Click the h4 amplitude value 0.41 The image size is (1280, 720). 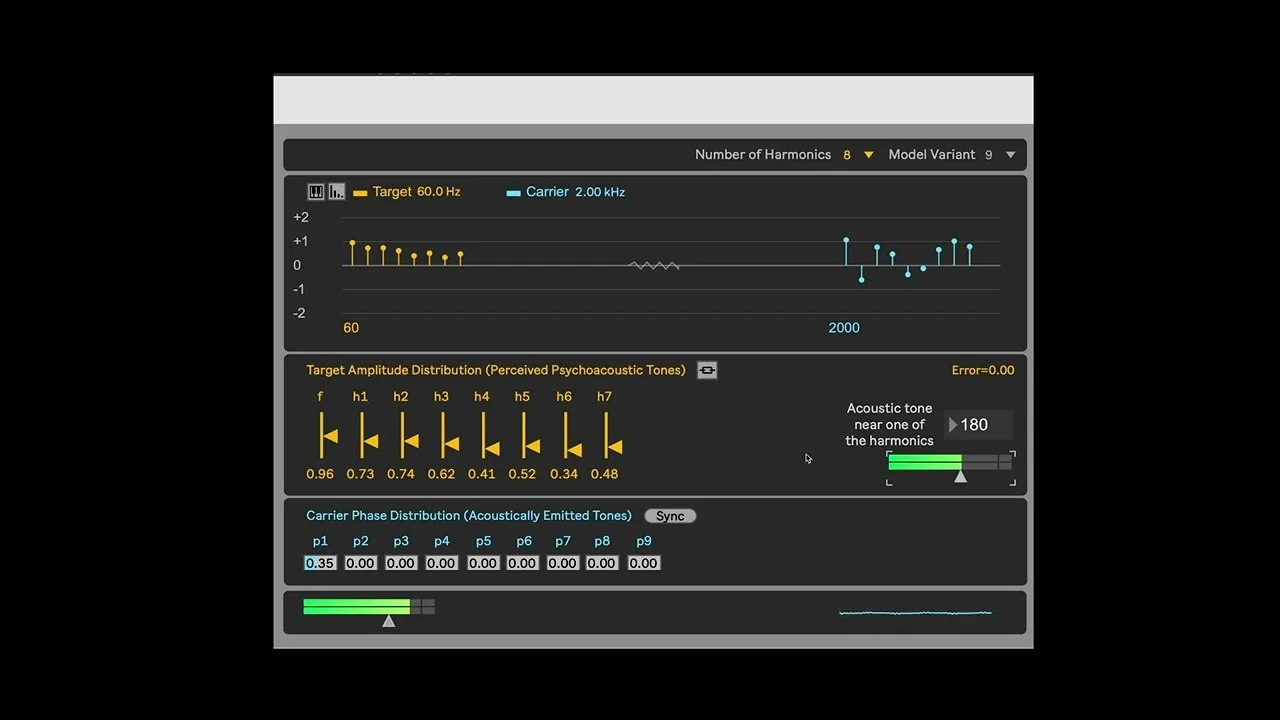coord(482,474)
